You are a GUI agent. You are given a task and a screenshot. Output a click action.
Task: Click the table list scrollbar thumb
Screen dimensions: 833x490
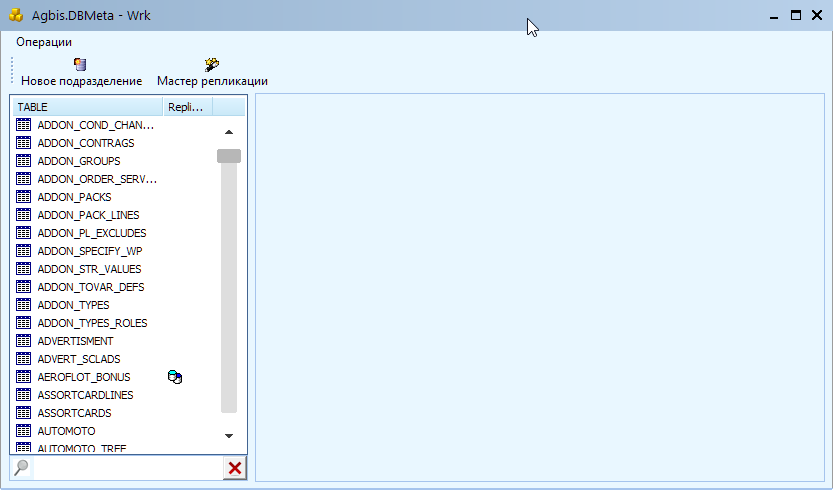point(229,156)
